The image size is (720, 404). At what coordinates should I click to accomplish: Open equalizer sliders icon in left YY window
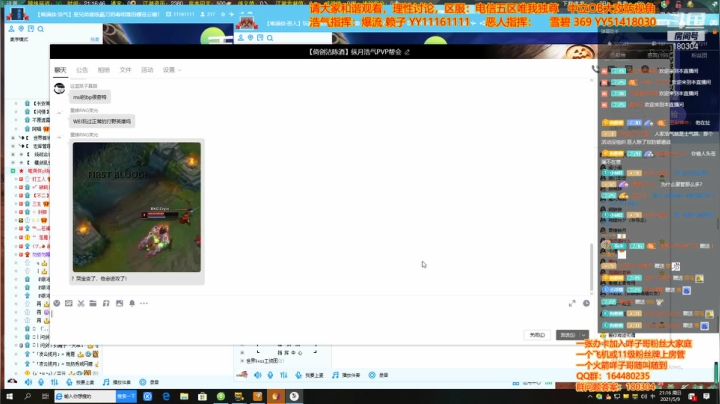pos(55,382)
